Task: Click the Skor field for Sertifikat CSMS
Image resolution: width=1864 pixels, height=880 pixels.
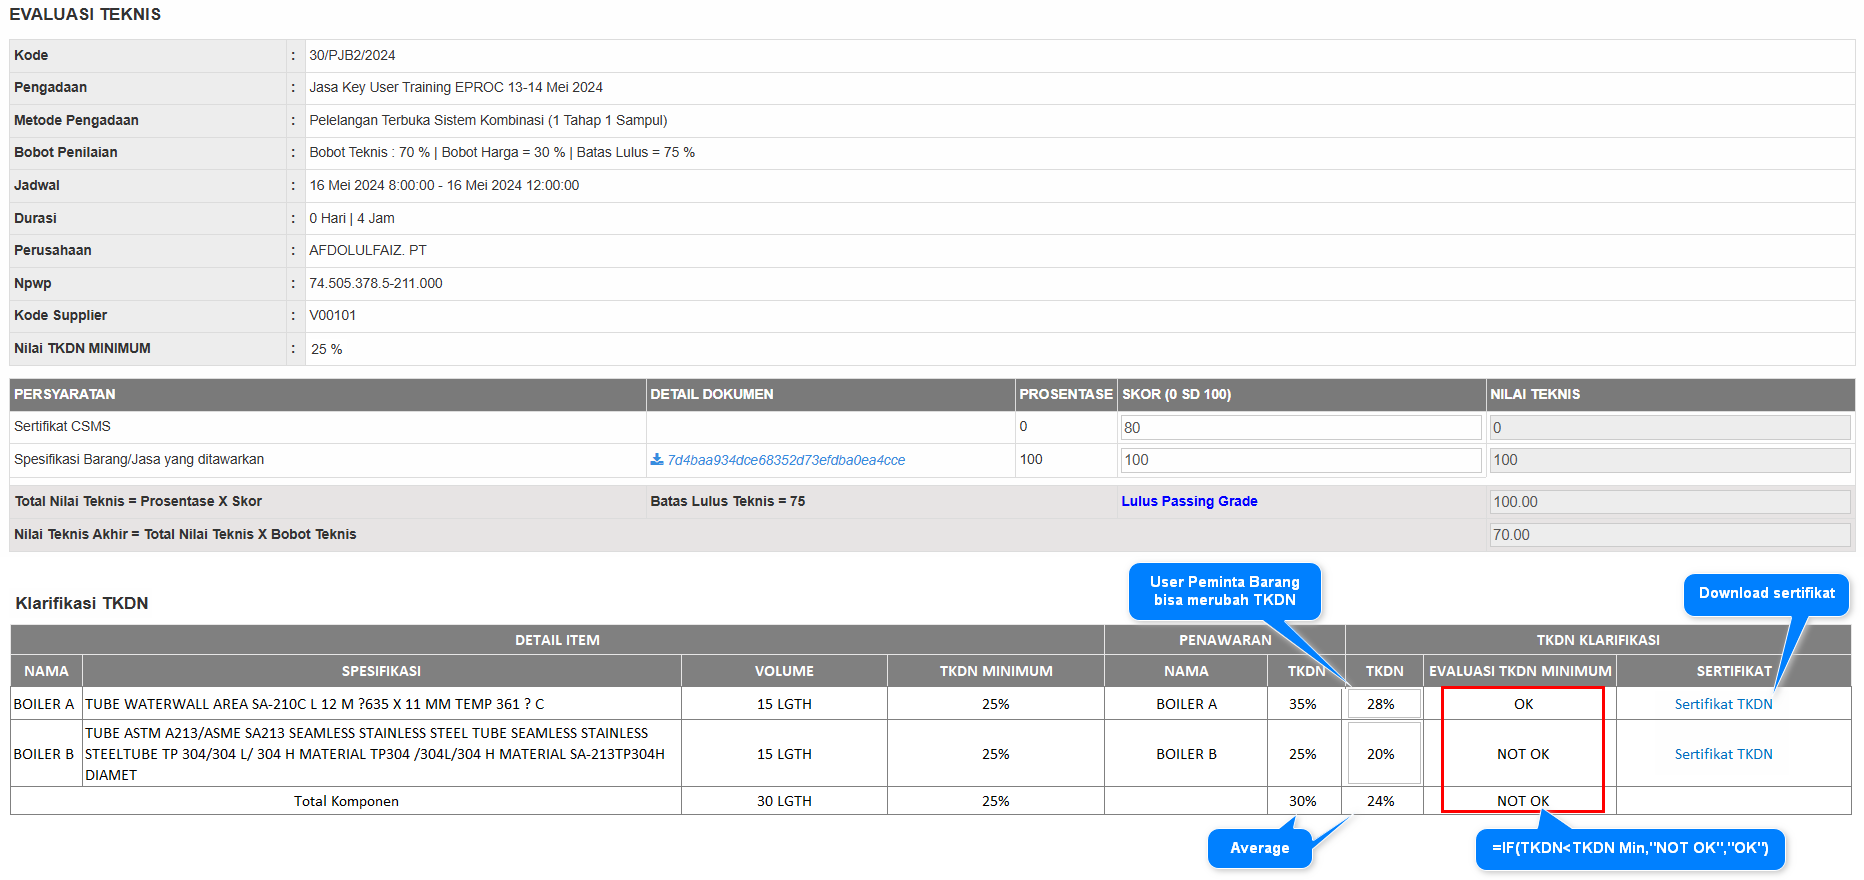Action: [1300, 428]
